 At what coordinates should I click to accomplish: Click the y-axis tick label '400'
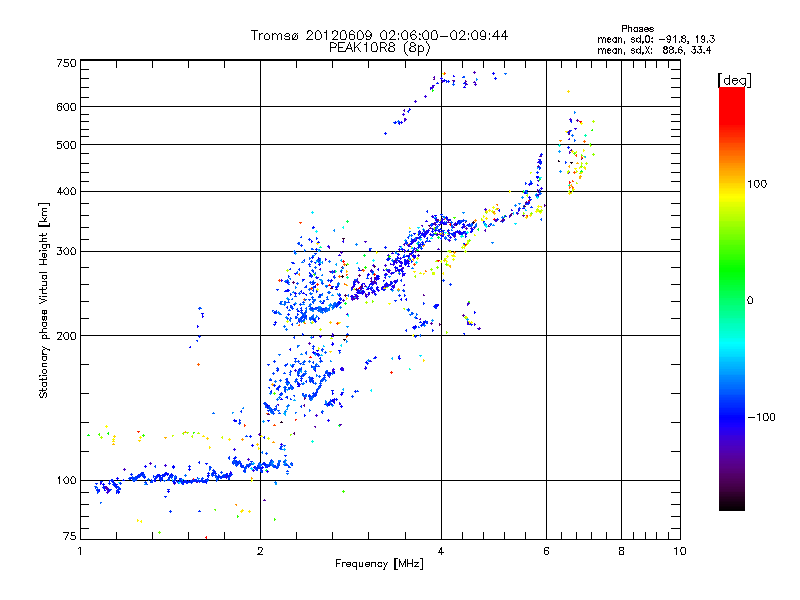[66, 191]
